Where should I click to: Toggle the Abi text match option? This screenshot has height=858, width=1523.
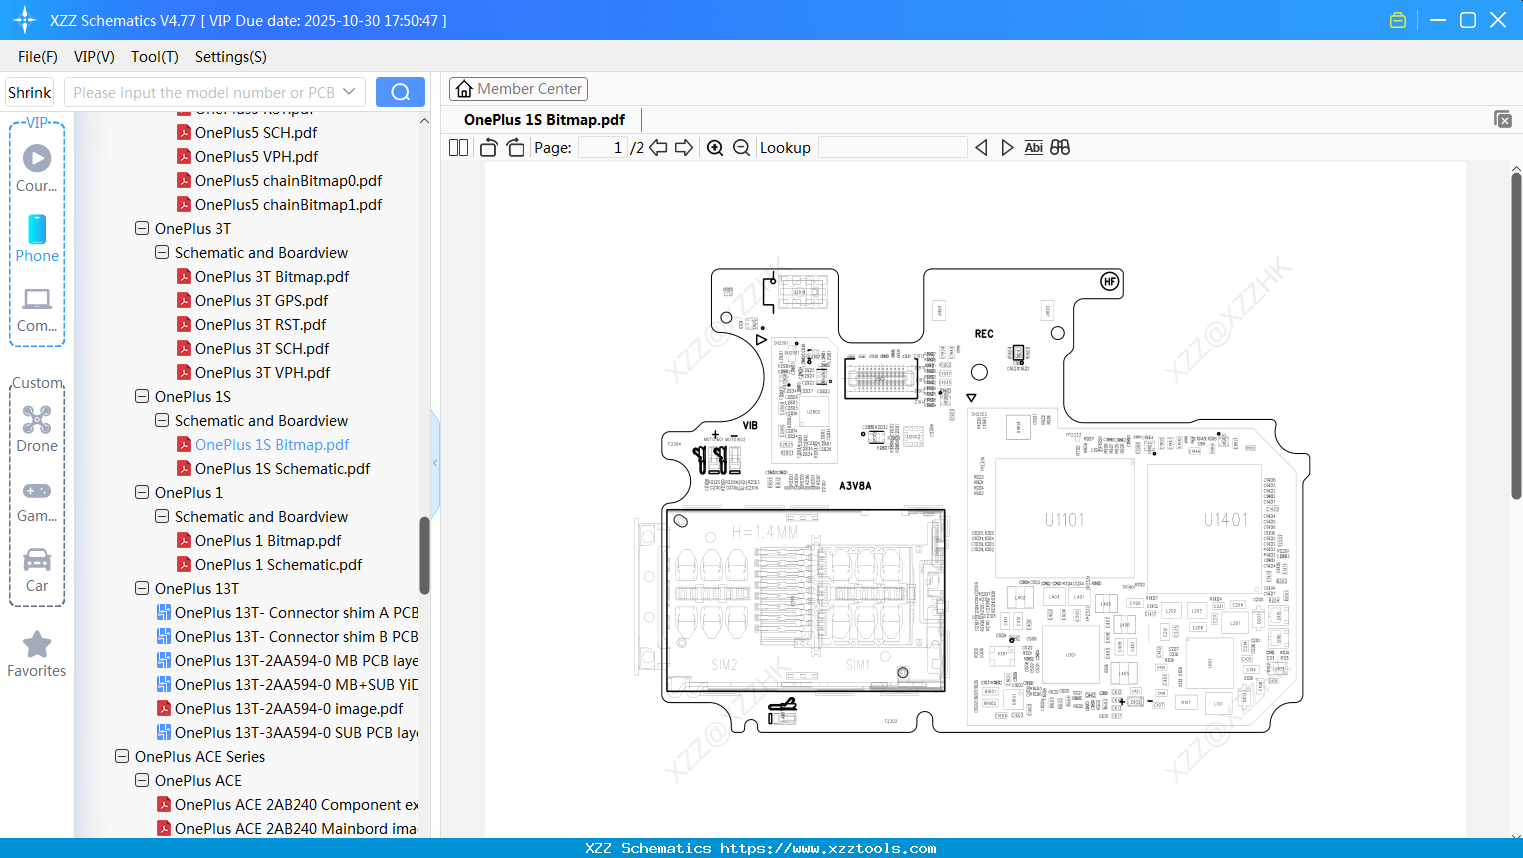pos(1034,148)
